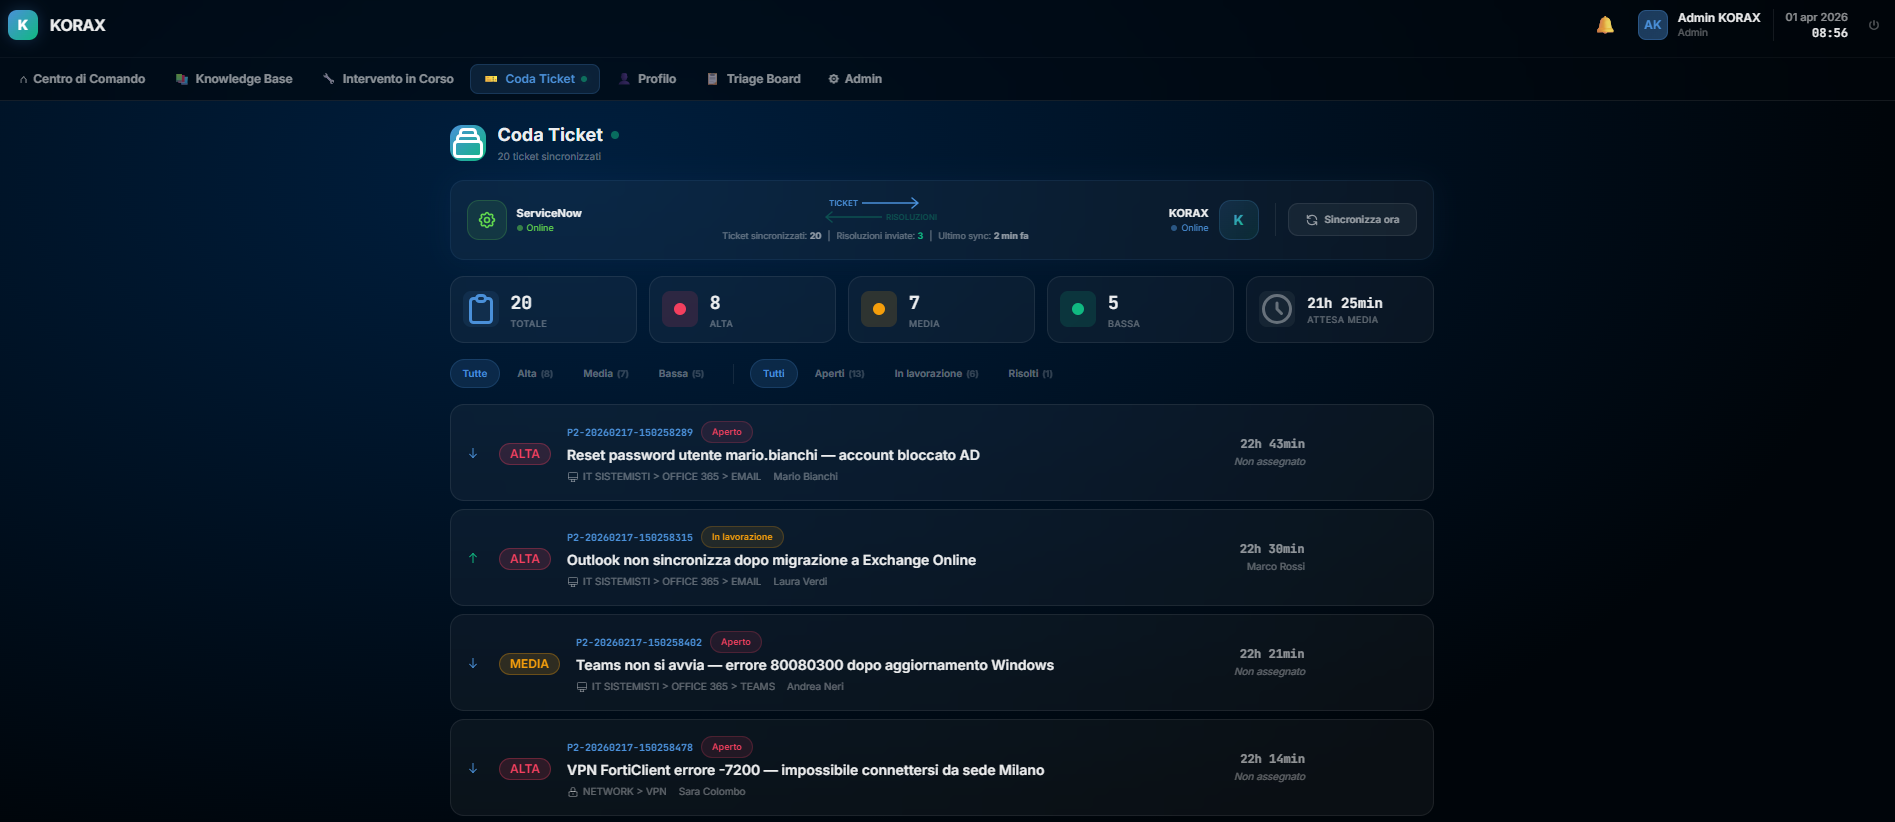Click the MEDIA badge on Teams ticket

529,664
